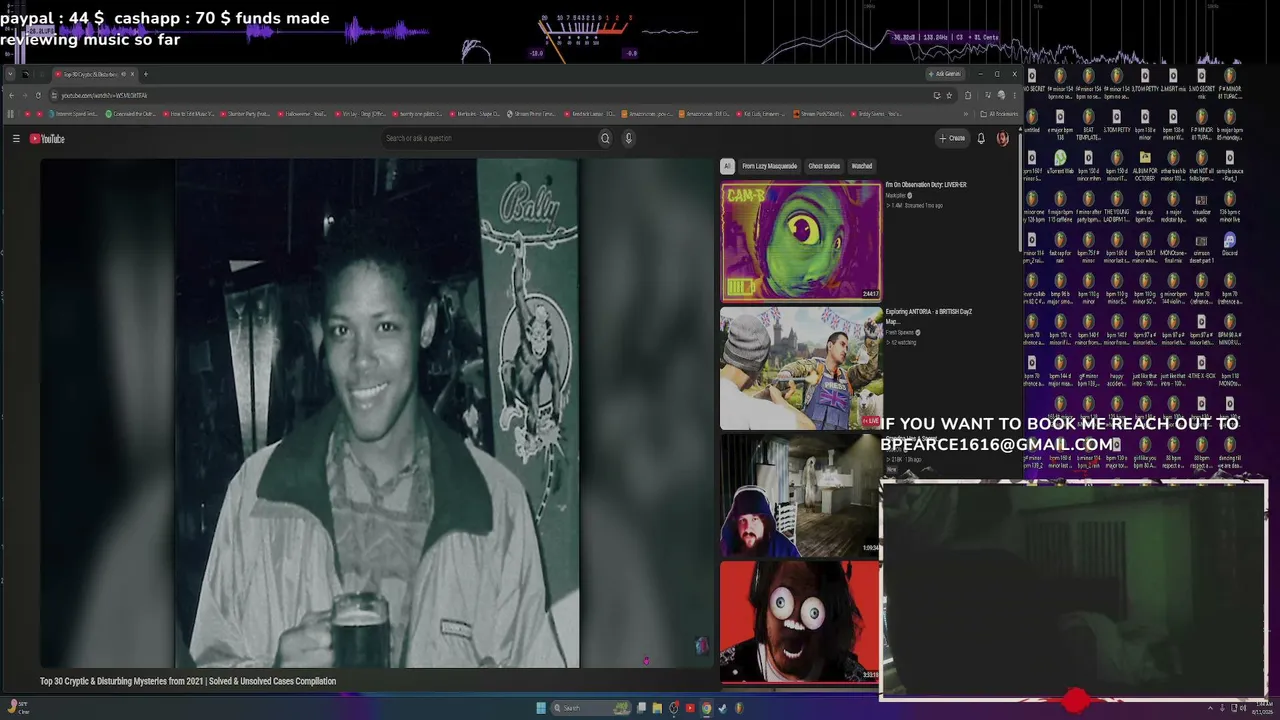Bookmark this page with the star icon
This screenshot has width=1280, height=720.
(x=949, y=95)
